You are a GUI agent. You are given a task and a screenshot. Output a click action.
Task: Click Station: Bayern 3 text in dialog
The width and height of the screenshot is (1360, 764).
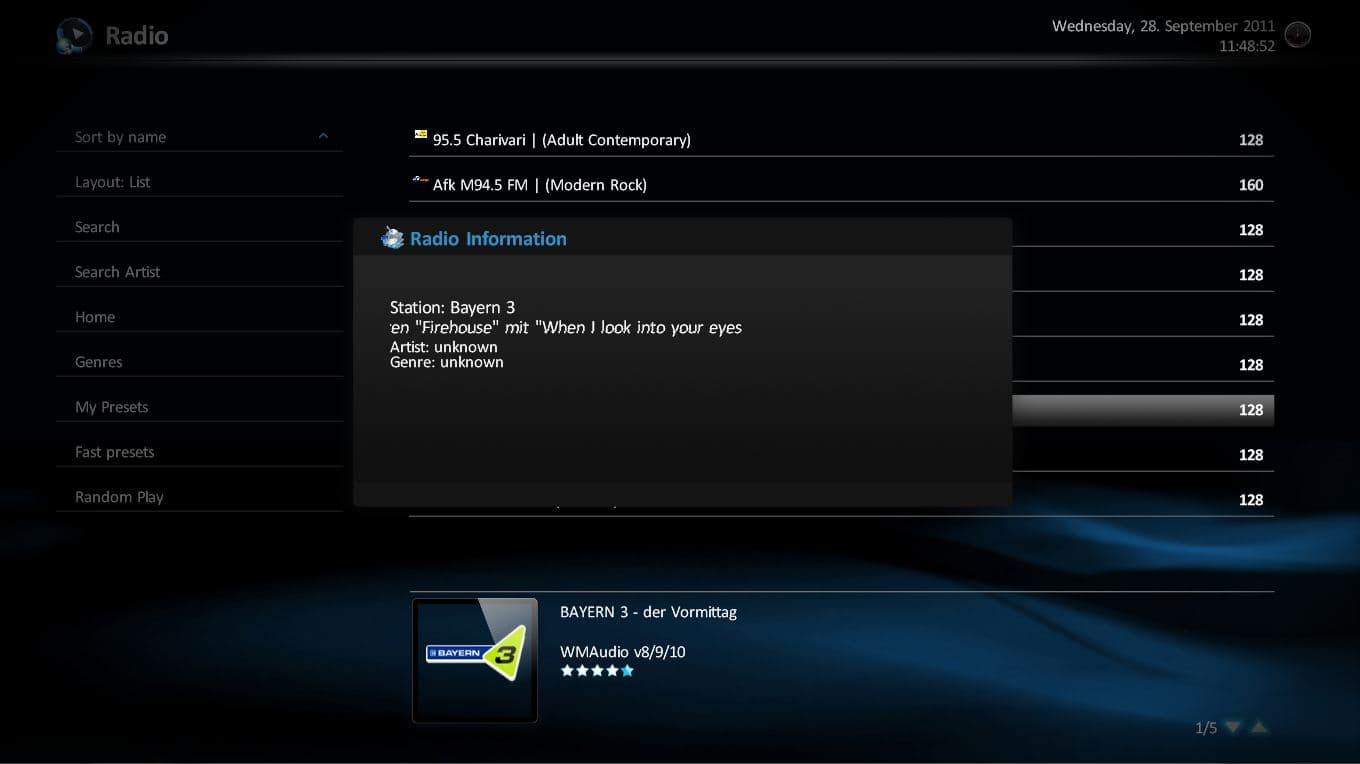[x=452, y=307]
